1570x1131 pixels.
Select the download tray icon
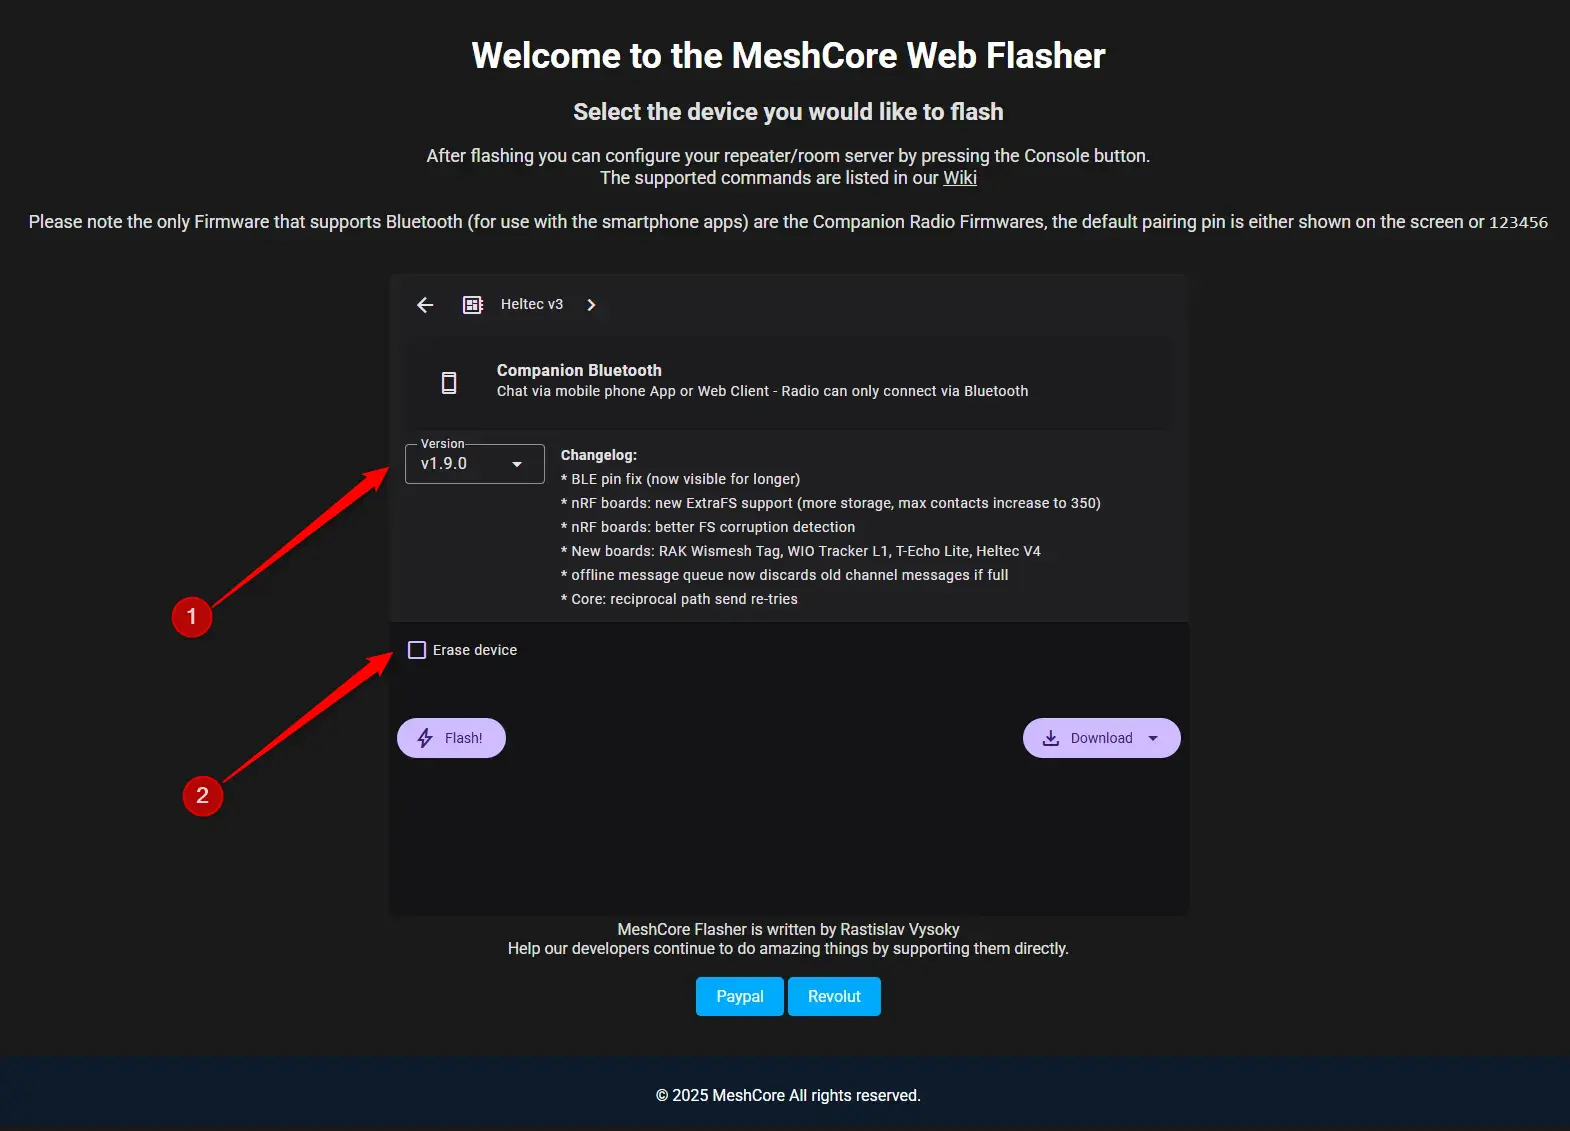point(1051,738)
